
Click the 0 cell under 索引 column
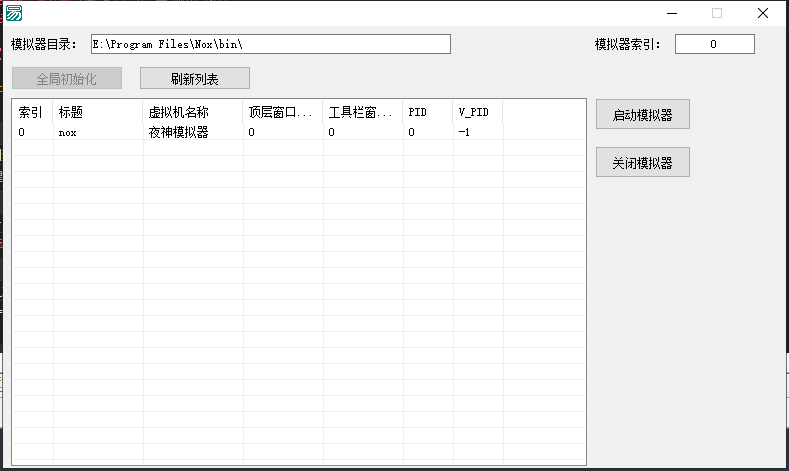(22, 132)
